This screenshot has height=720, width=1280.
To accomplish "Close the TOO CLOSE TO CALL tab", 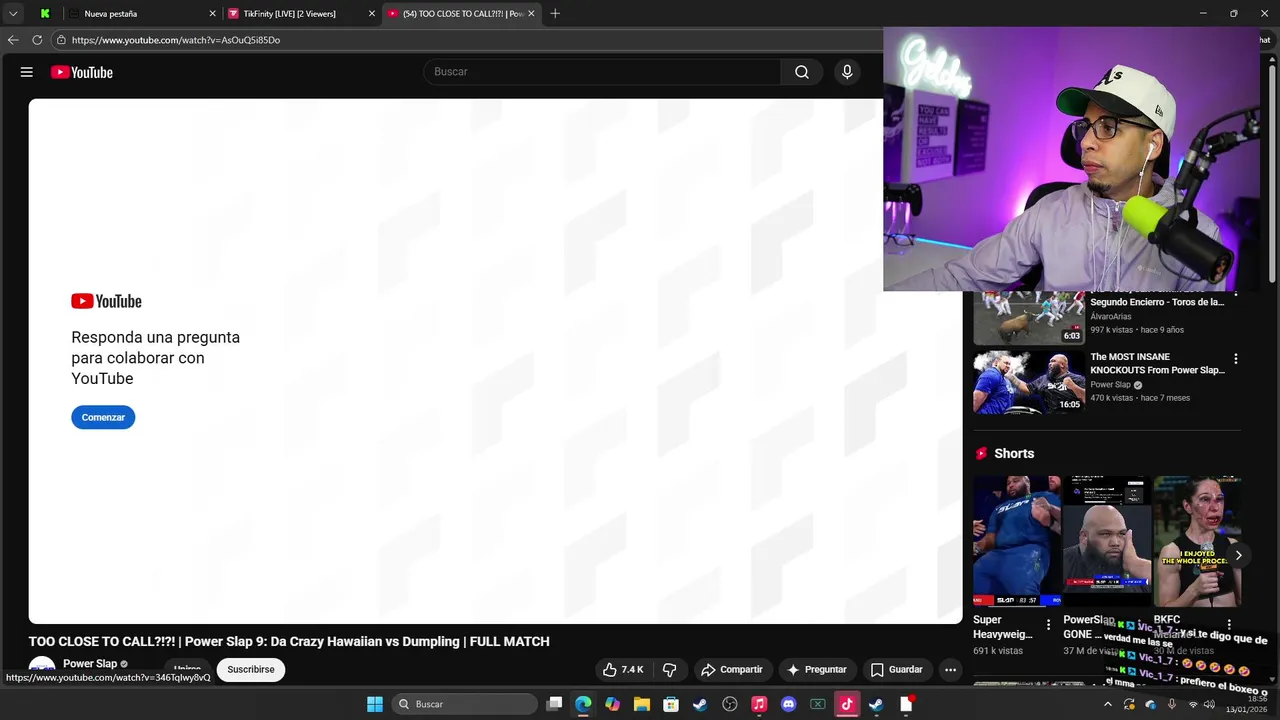I will click(531, 13).
